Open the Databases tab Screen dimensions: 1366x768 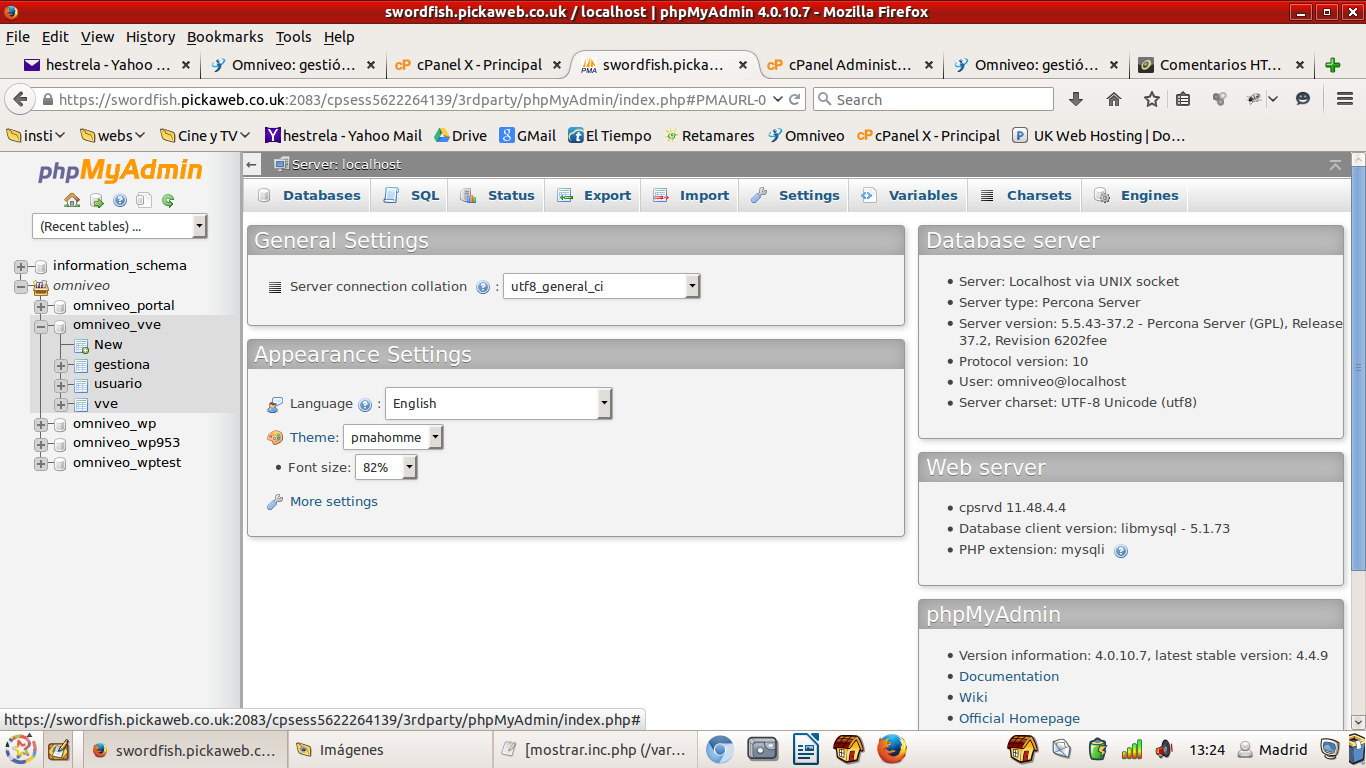click(x=309, y=196)
